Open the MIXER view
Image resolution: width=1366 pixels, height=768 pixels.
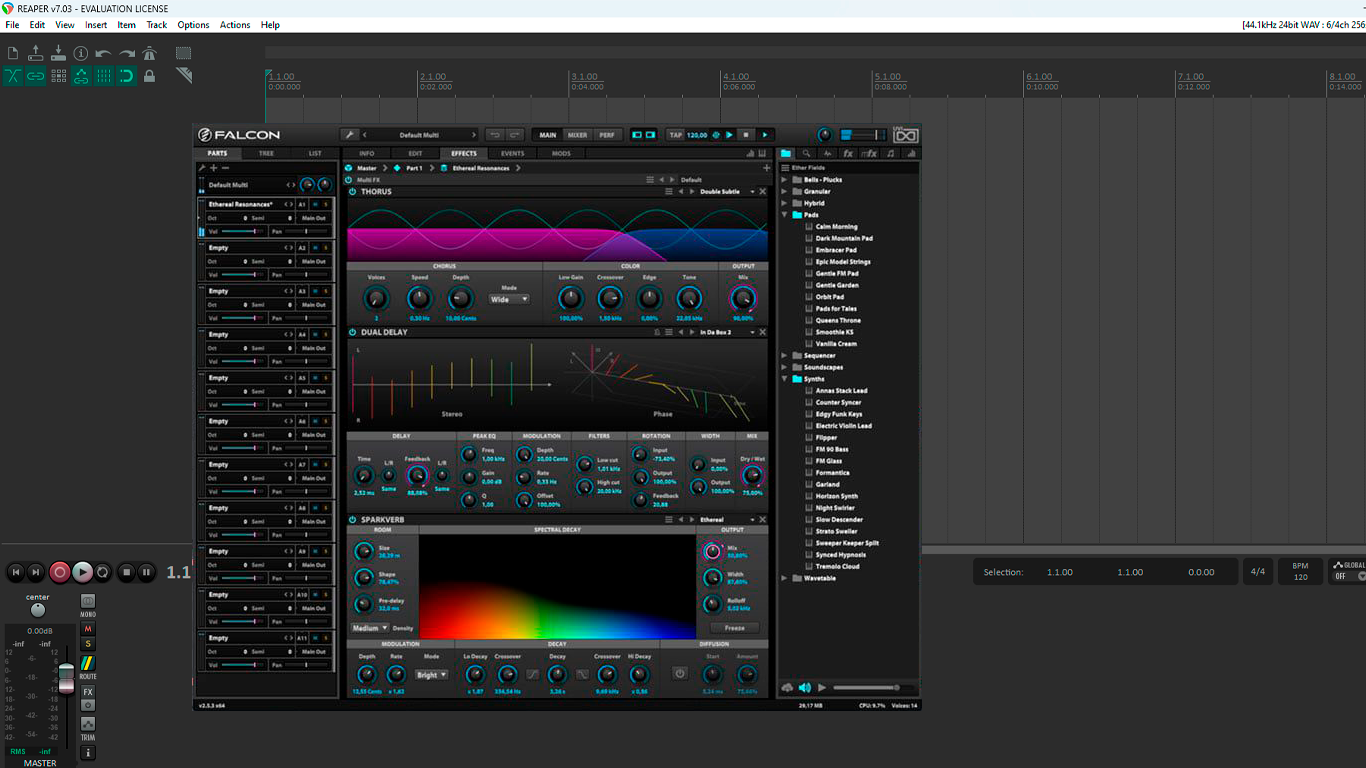tap(577, 135)
